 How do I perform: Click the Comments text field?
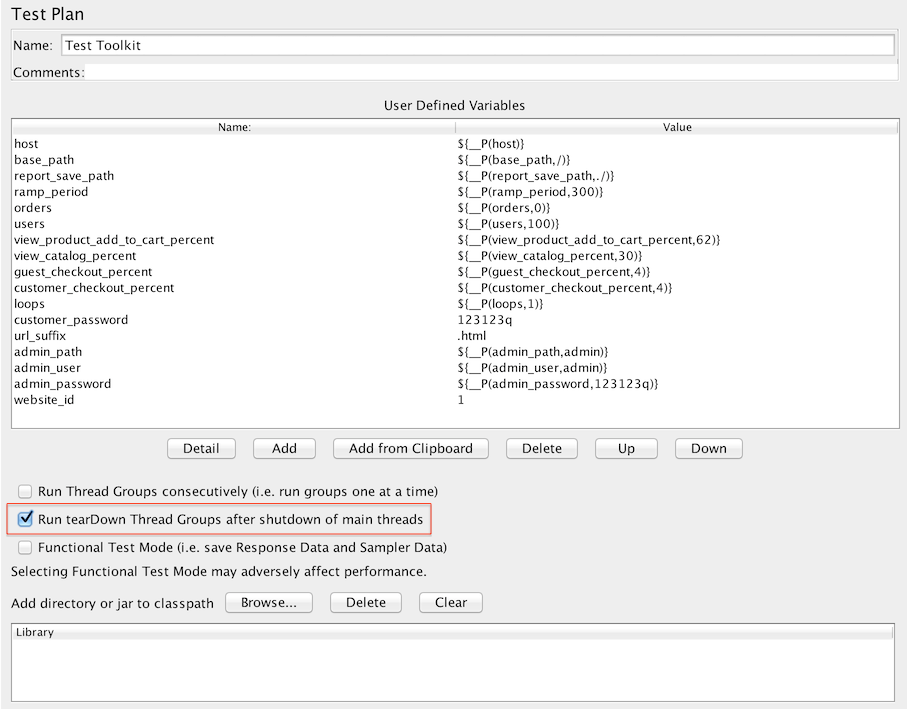tap(490, 73)
